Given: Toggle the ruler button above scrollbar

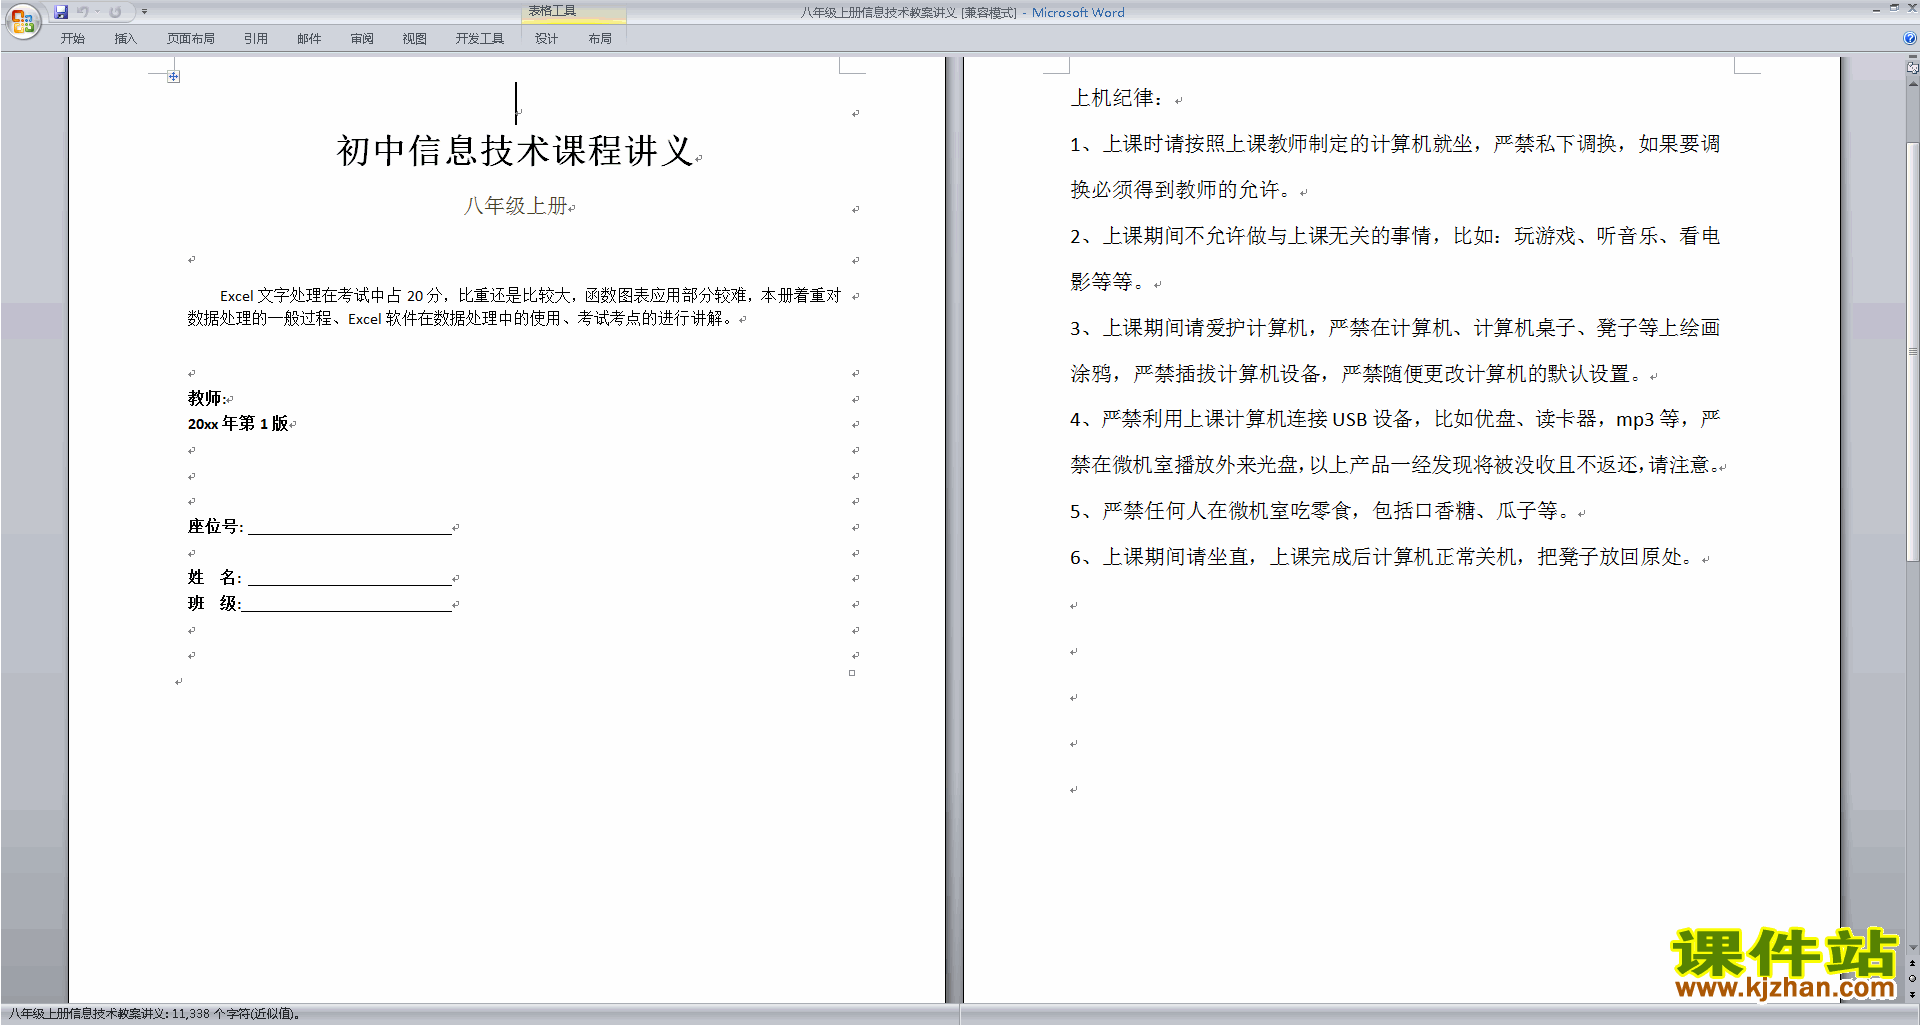Looking at the screenshot, I should (1912, 69).
